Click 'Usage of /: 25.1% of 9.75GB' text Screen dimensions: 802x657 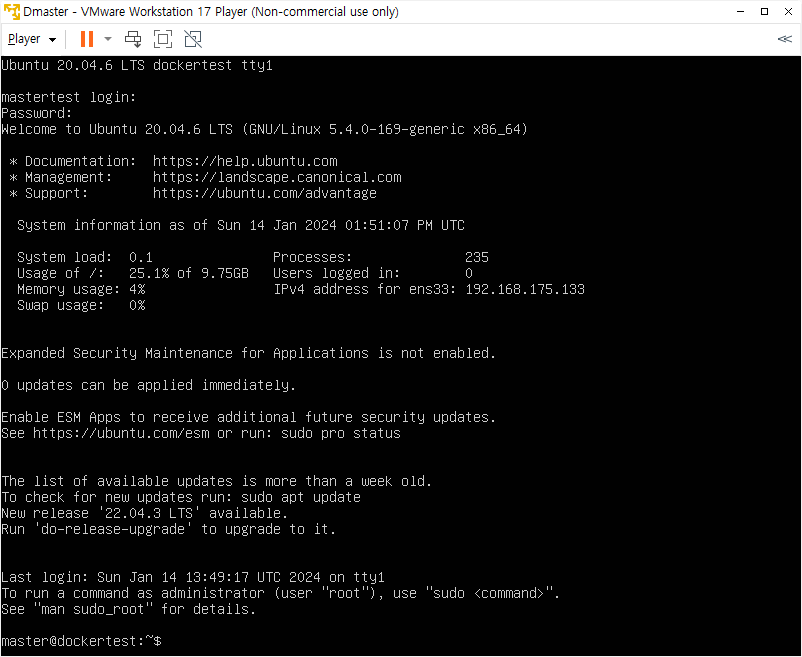(x=132, y=273)
